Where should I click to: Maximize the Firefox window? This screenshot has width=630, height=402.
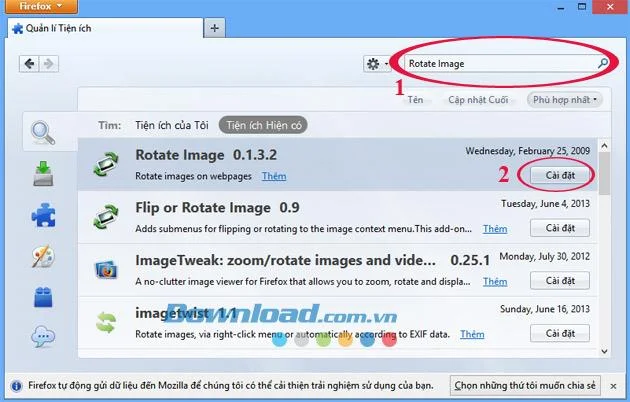pyautogui.click(x=582, y=7)
